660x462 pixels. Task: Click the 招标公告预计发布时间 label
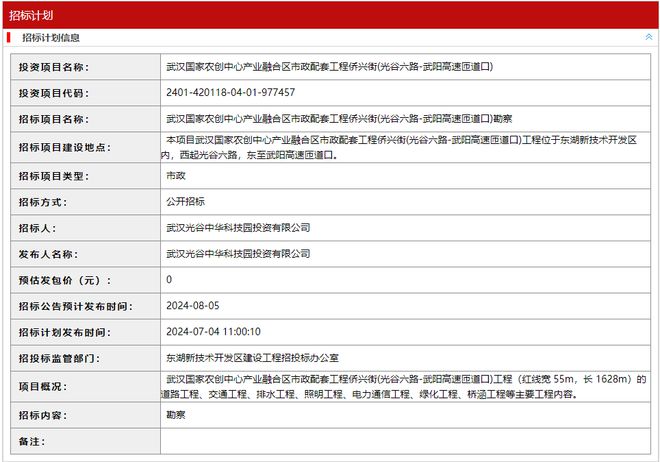tap(75, 307)
